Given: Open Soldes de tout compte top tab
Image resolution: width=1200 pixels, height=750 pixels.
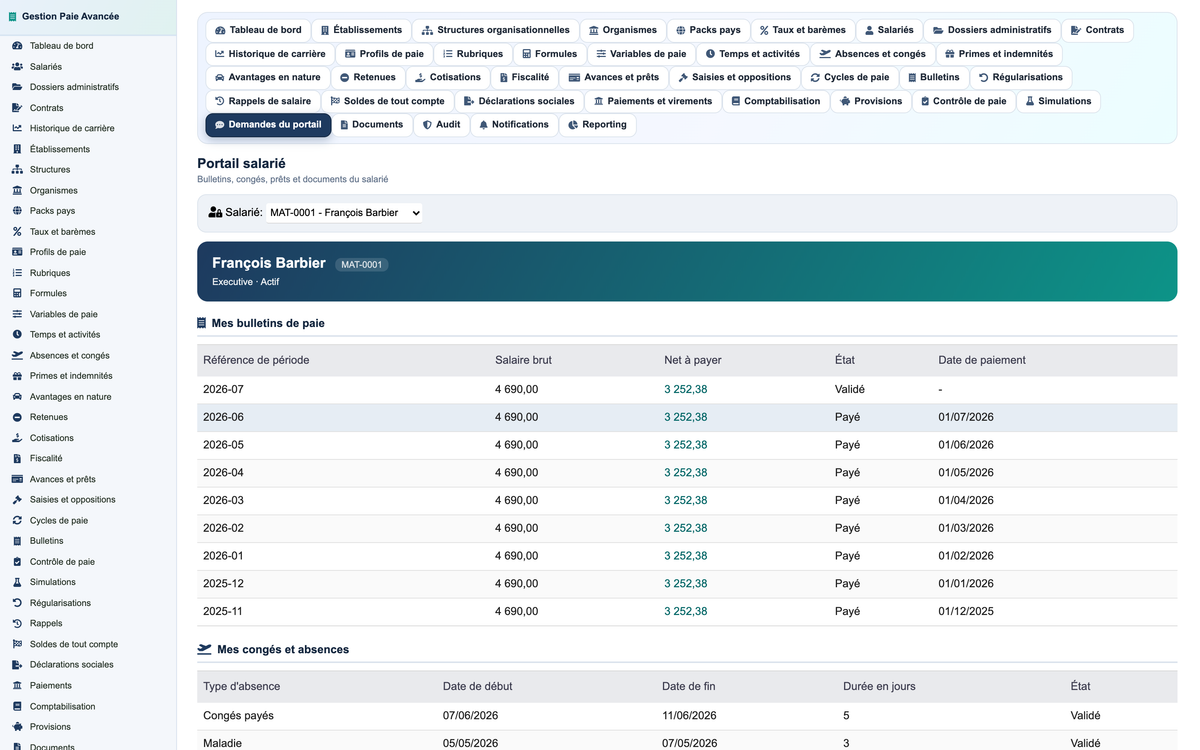Looking at the screenshot, I should click(x=387, y=101).
